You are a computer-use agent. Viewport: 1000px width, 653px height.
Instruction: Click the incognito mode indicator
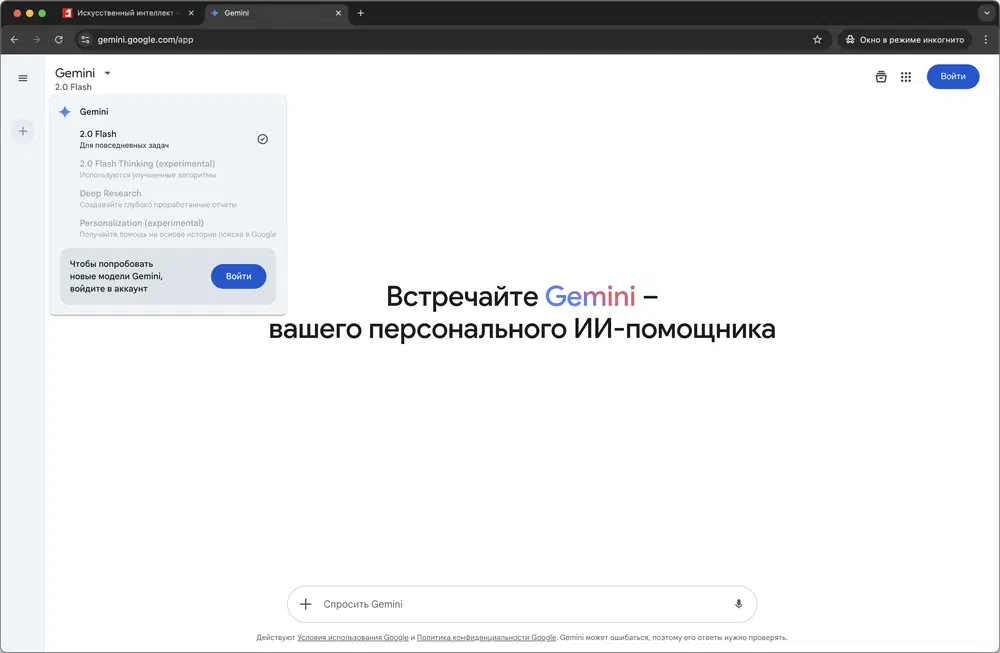(904, 40)
